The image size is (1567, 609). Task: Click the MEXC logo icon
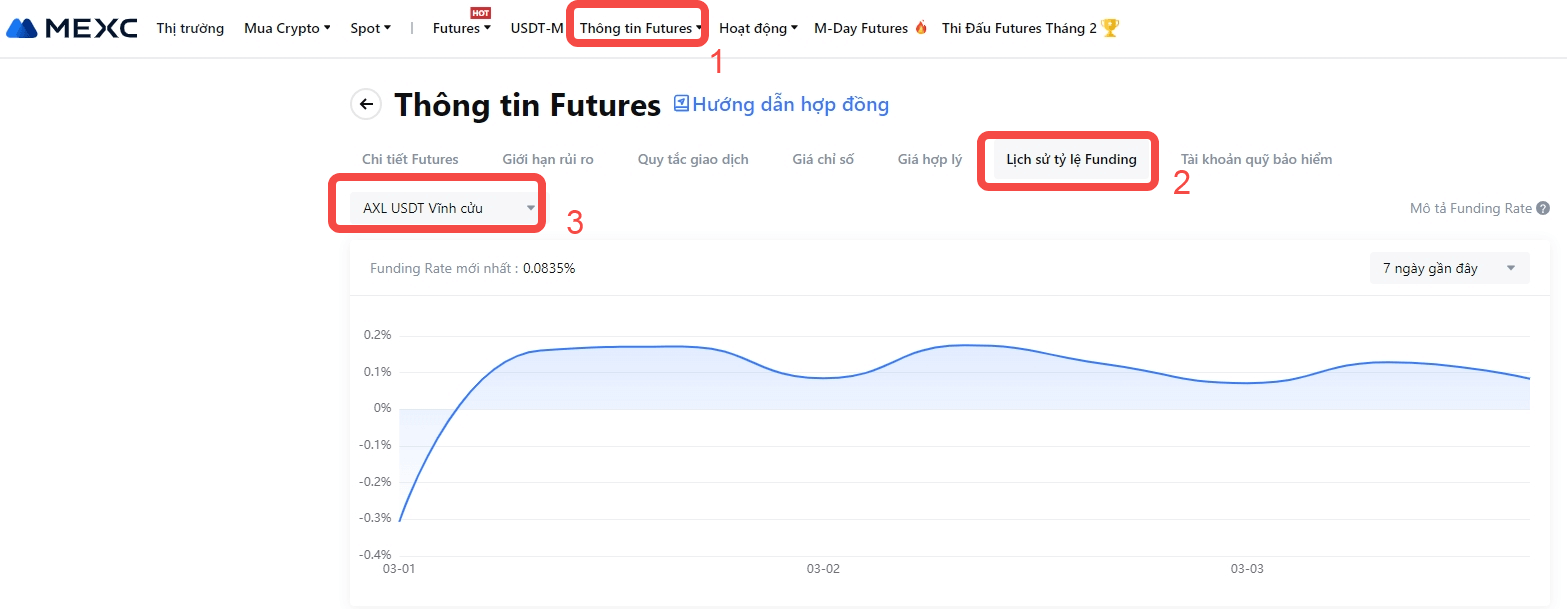[x=22, y=28]
